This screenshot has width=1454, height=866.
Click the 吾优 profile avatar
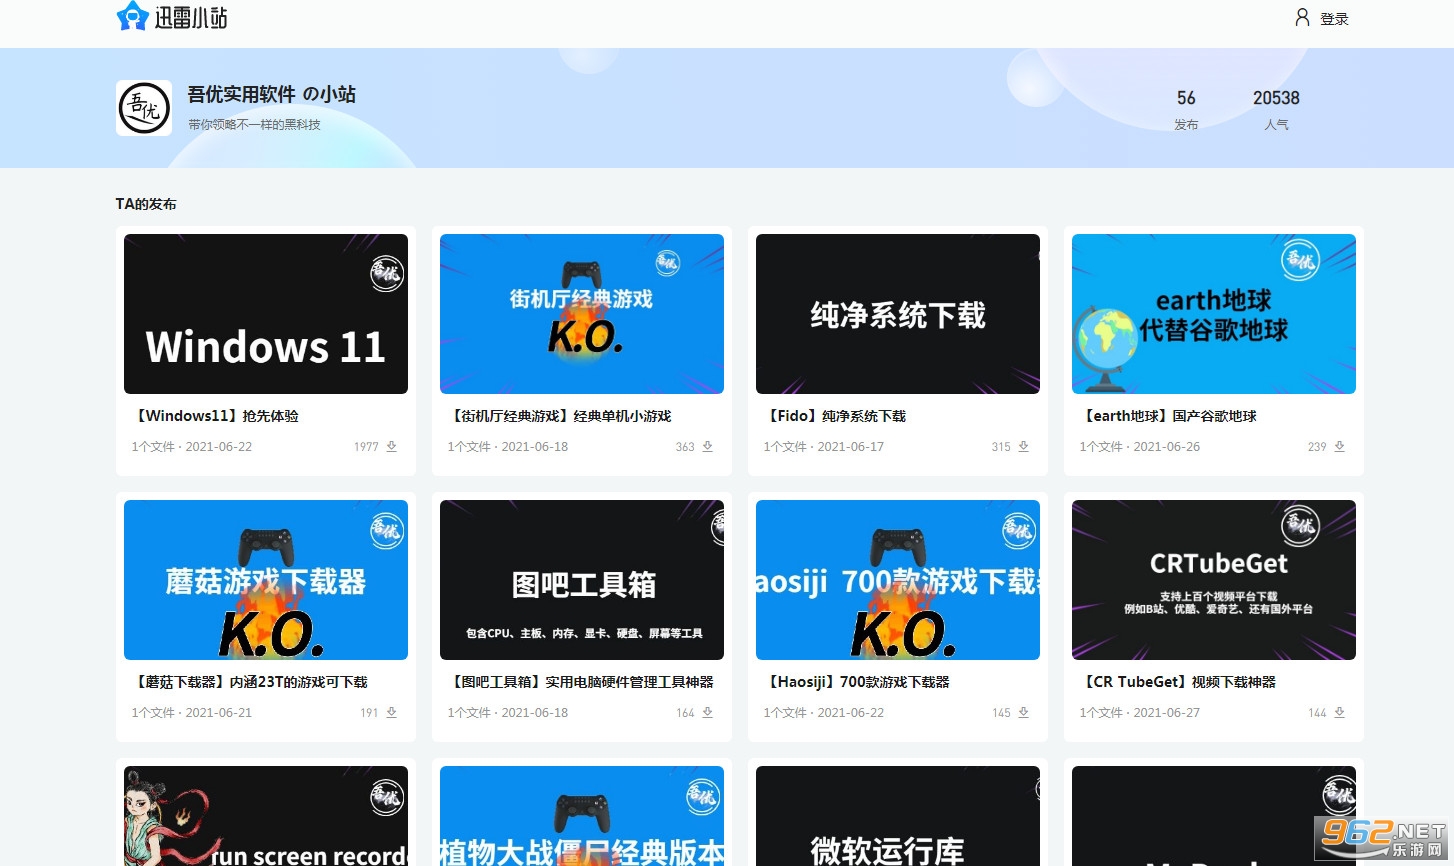(x=144, y=108)
